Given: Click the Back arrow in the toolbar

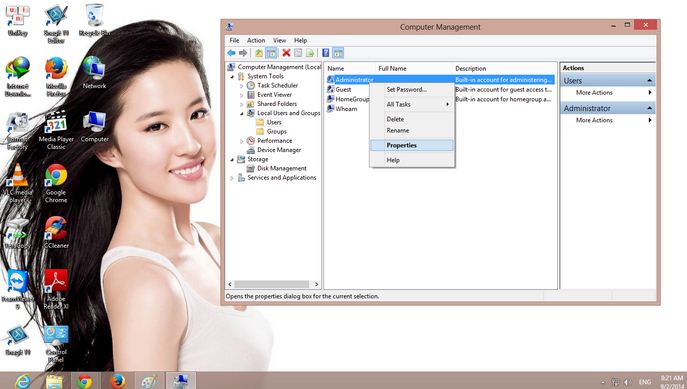Looking at the screenshot, I should pyautogui.click(x=231, y=53).
